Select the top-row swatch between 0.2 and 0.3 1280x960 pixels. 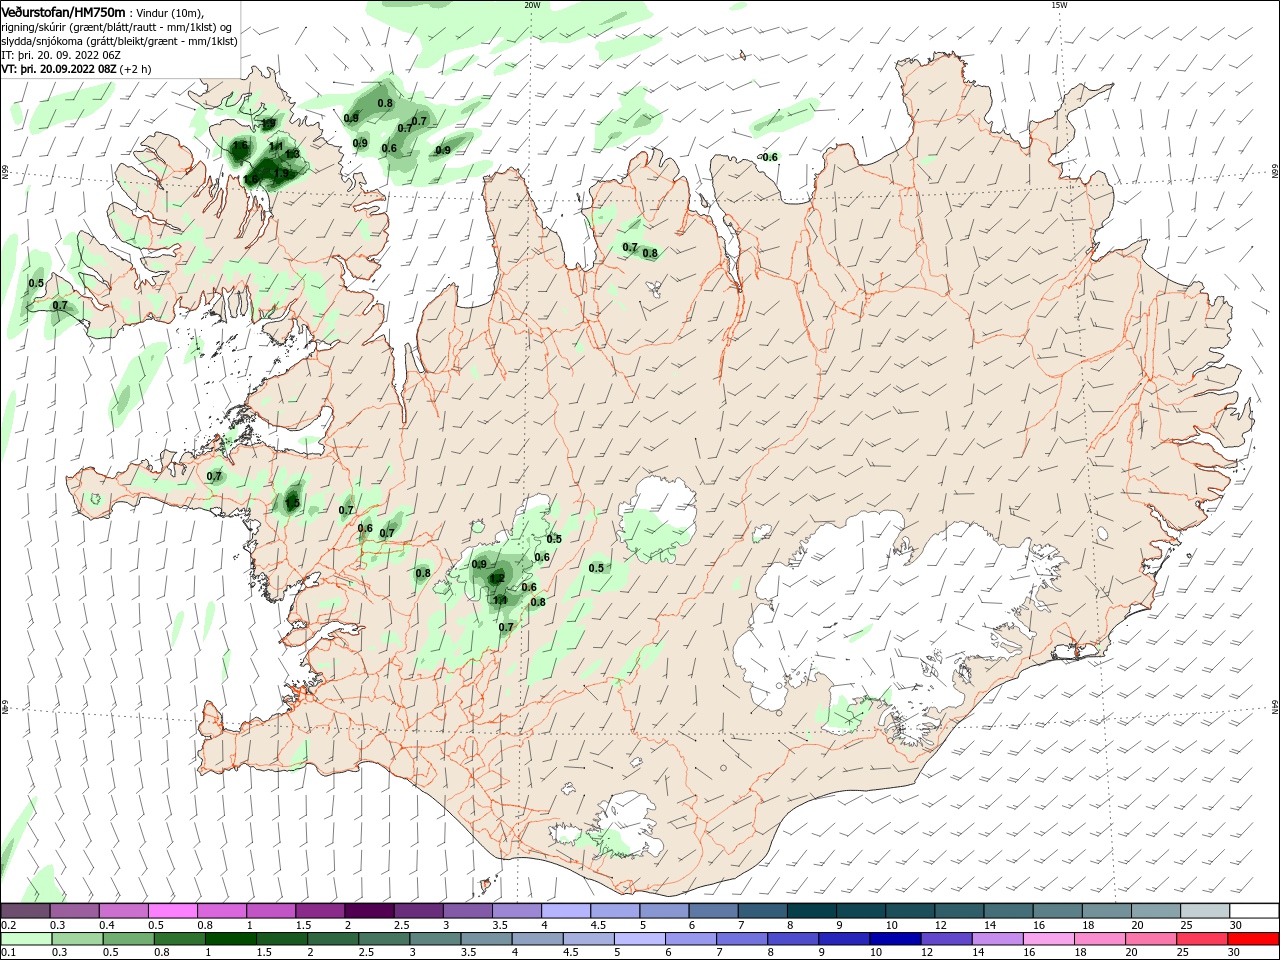(25, 911)
